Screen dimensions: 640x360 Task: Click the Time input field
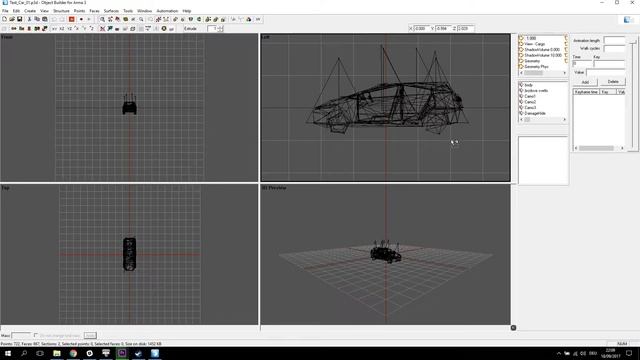tap(582, 64)
